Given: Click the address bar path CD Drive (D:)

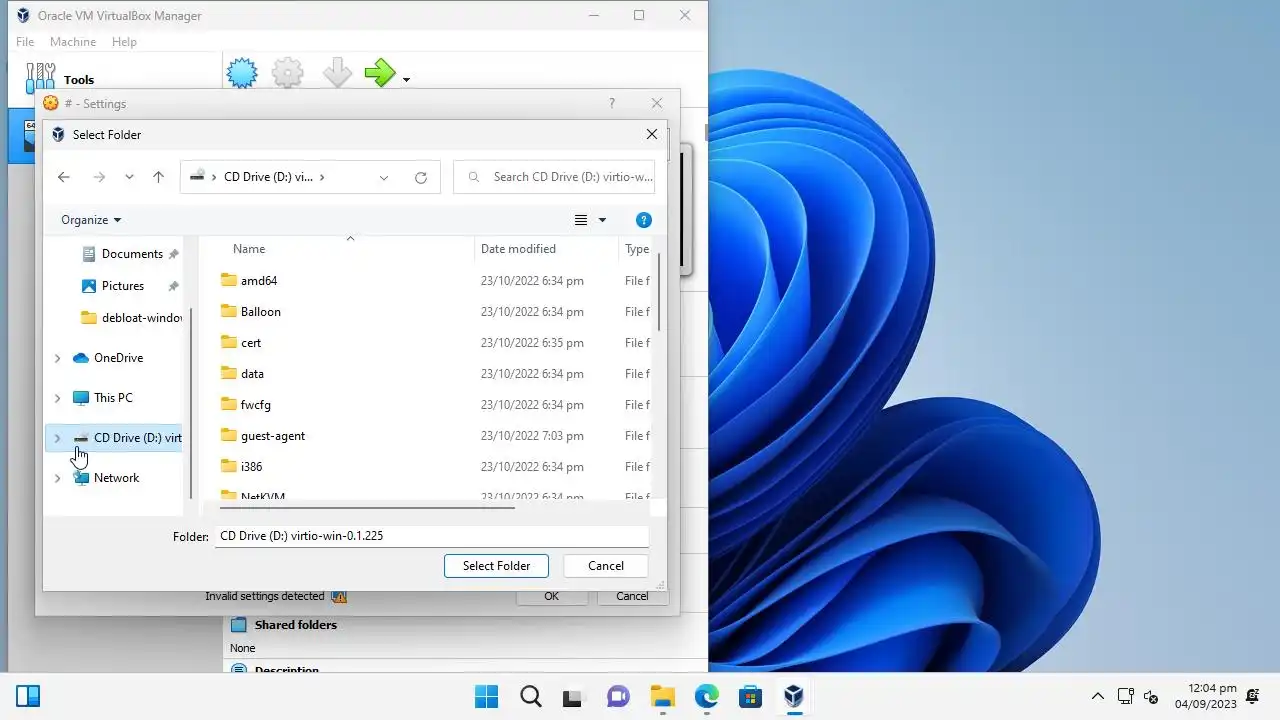Looking at the screenshot, I should pos(268,177).
